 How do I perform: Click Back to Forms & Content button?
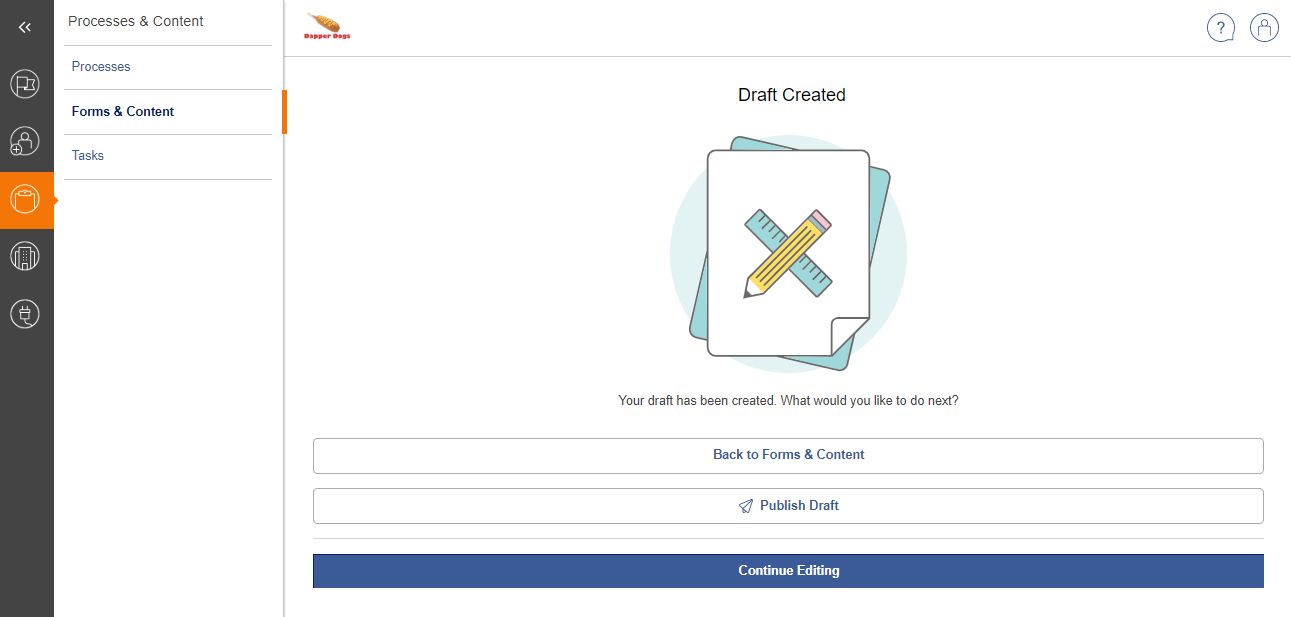[788, 455]
